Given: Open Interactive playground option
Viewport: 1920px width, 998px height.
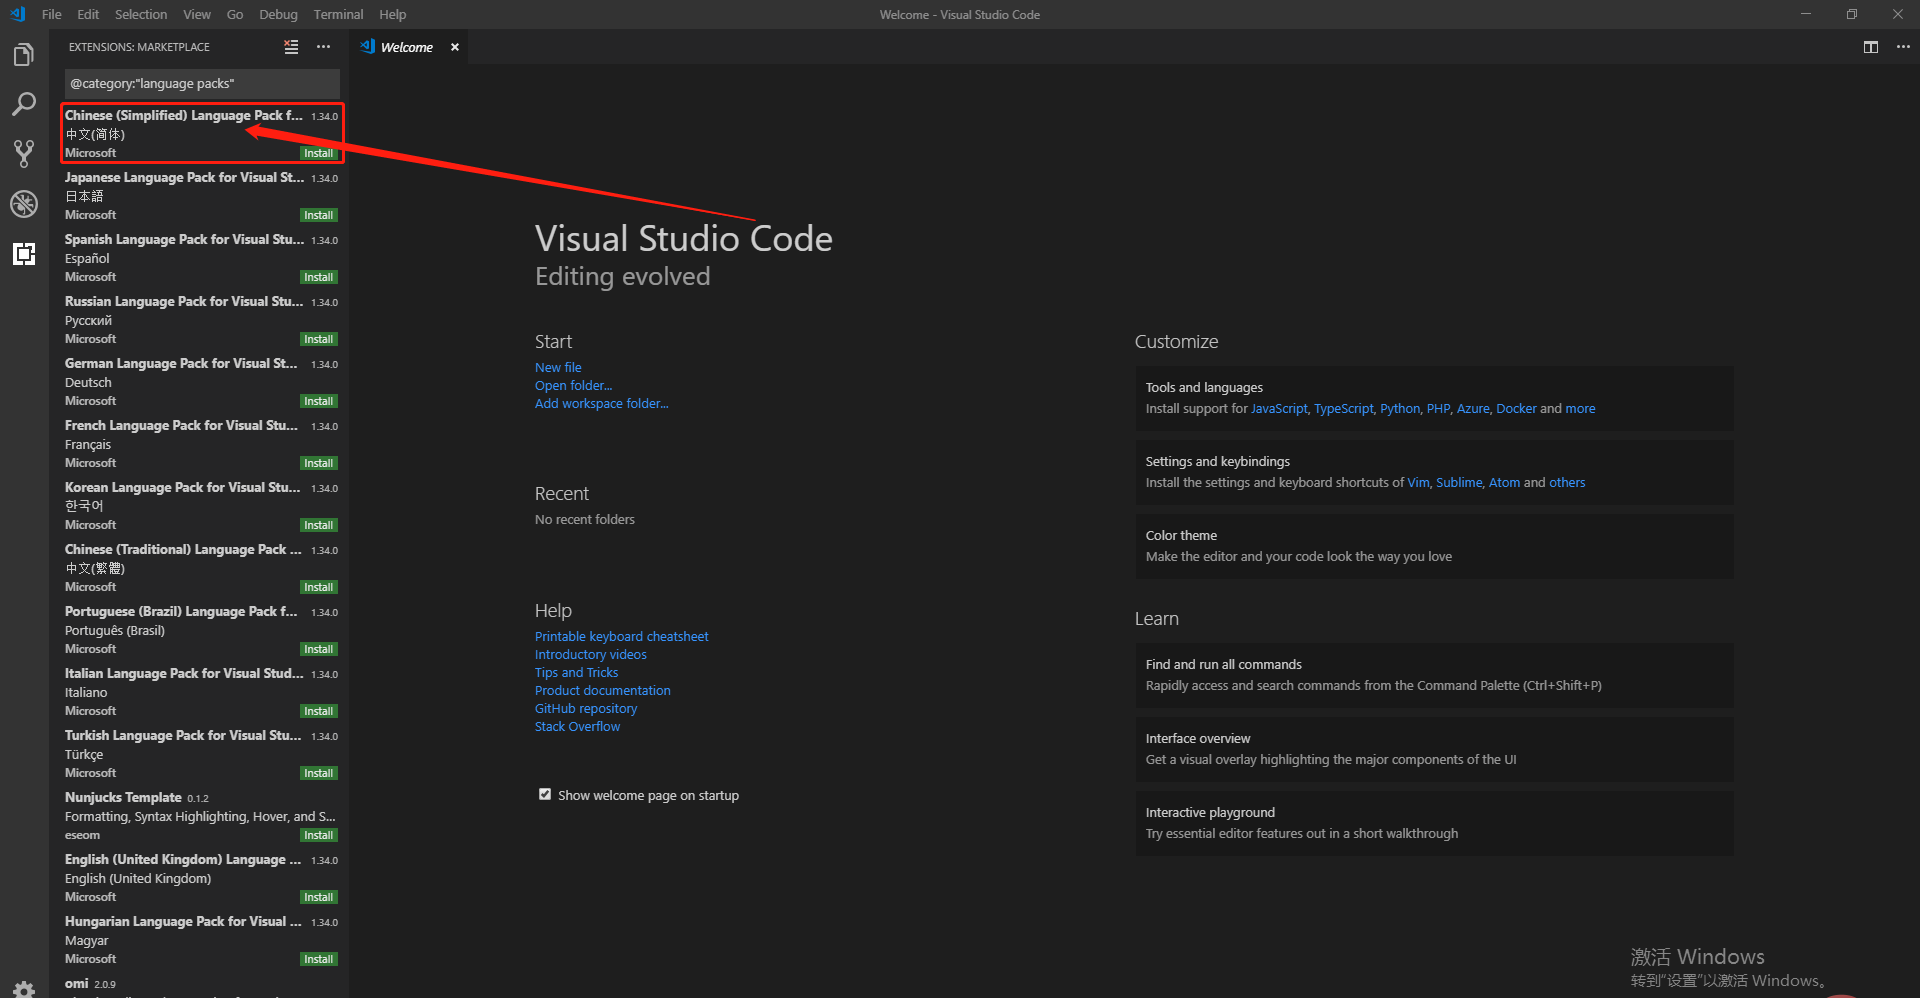Looking at the screenshot, I should pos(1434,823).
